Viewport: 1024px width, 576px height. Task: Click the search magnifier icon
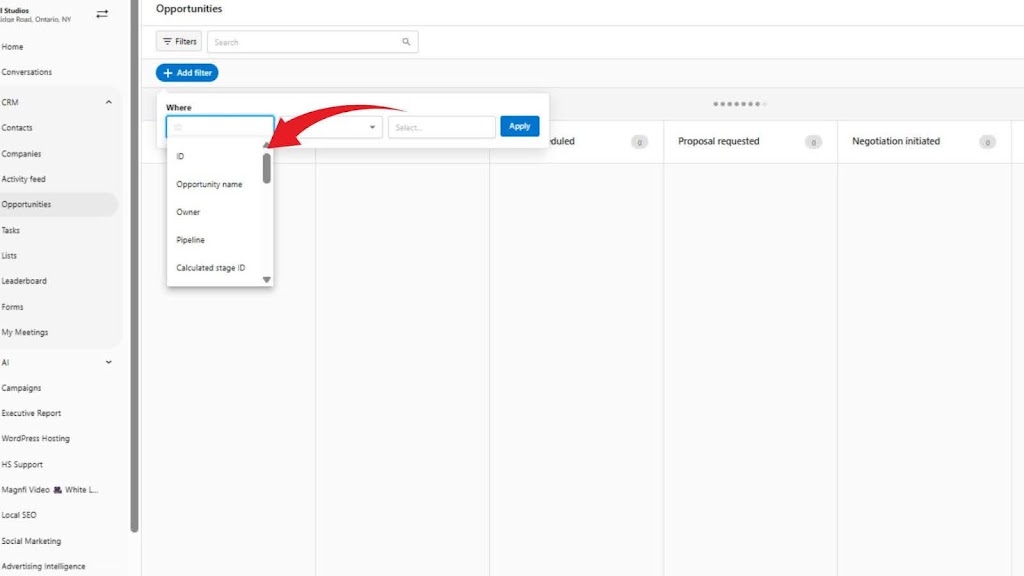click(406, 42)
